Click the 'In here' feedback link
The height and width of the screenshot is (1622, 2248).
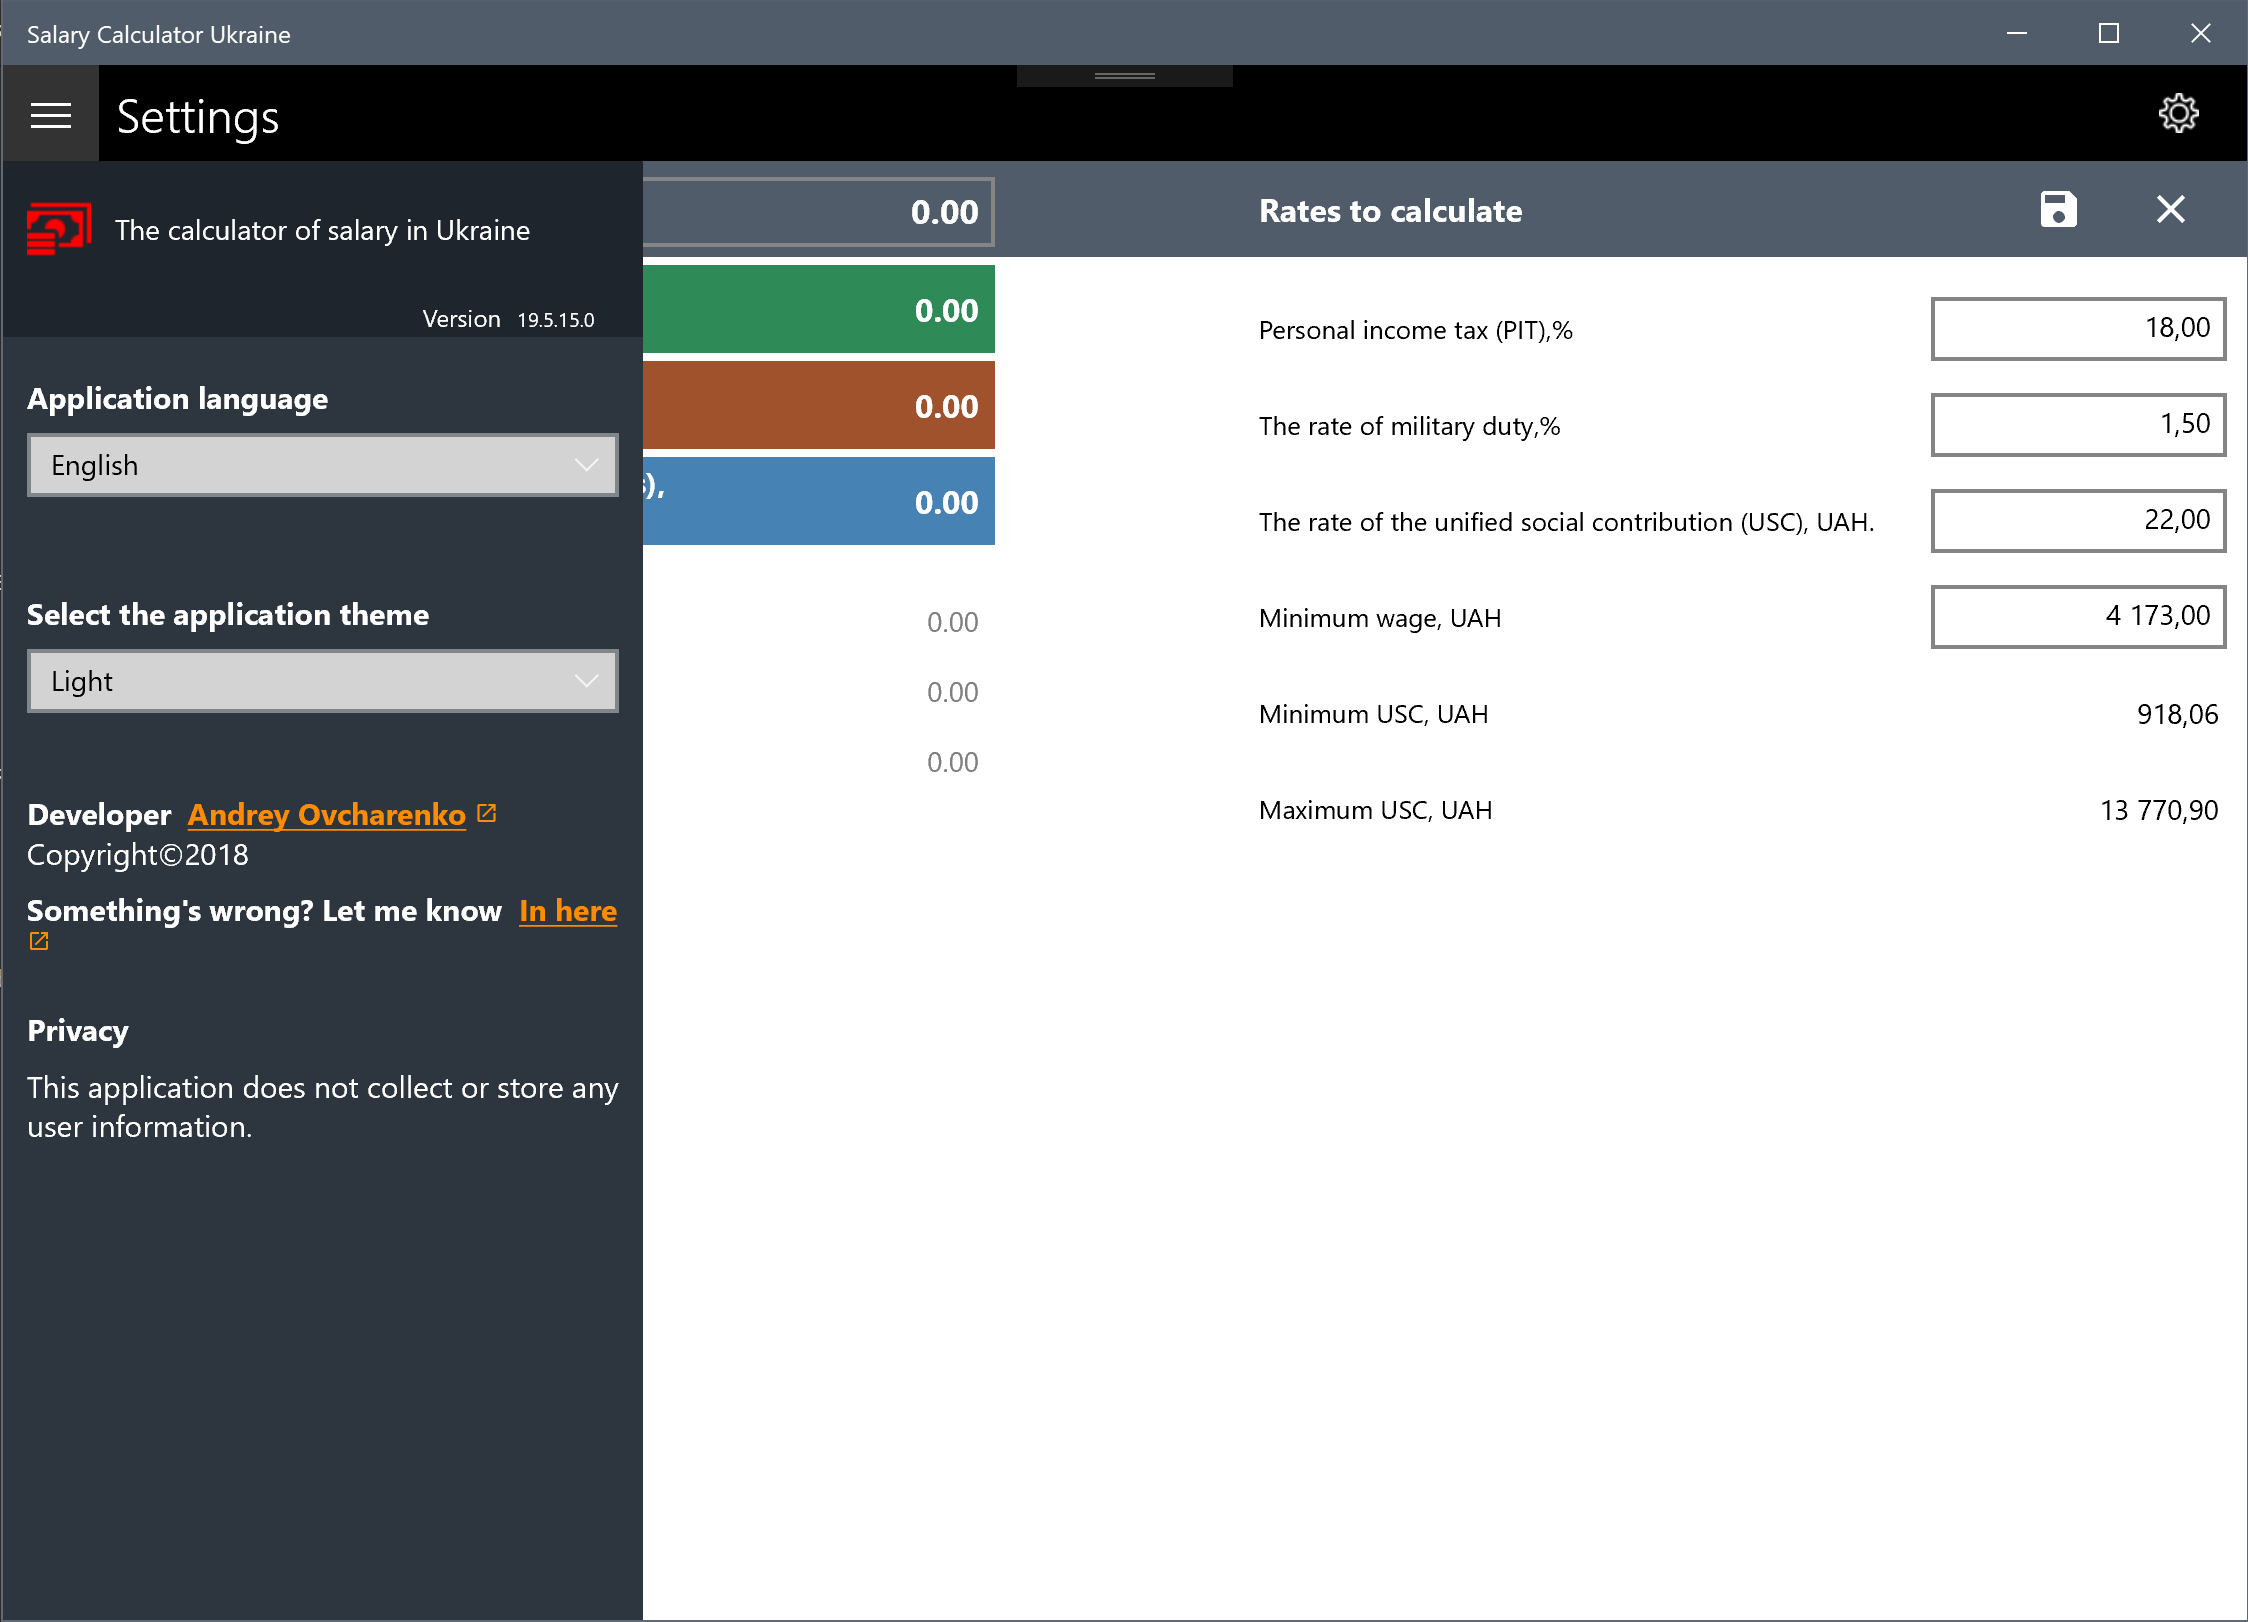click(x=567, y=911)
